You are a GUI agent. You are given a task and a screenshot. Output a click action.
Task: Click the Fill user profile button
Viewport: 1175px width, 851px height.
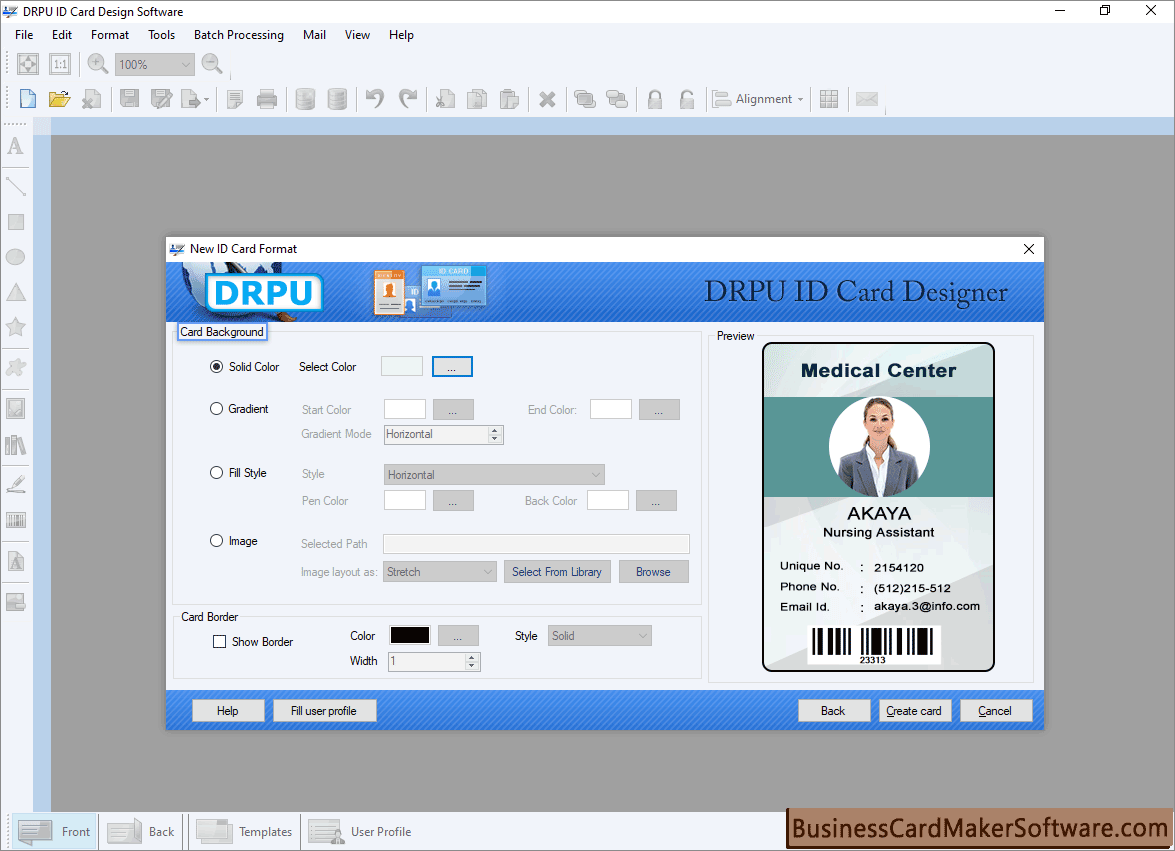click(x=324, y=711)
